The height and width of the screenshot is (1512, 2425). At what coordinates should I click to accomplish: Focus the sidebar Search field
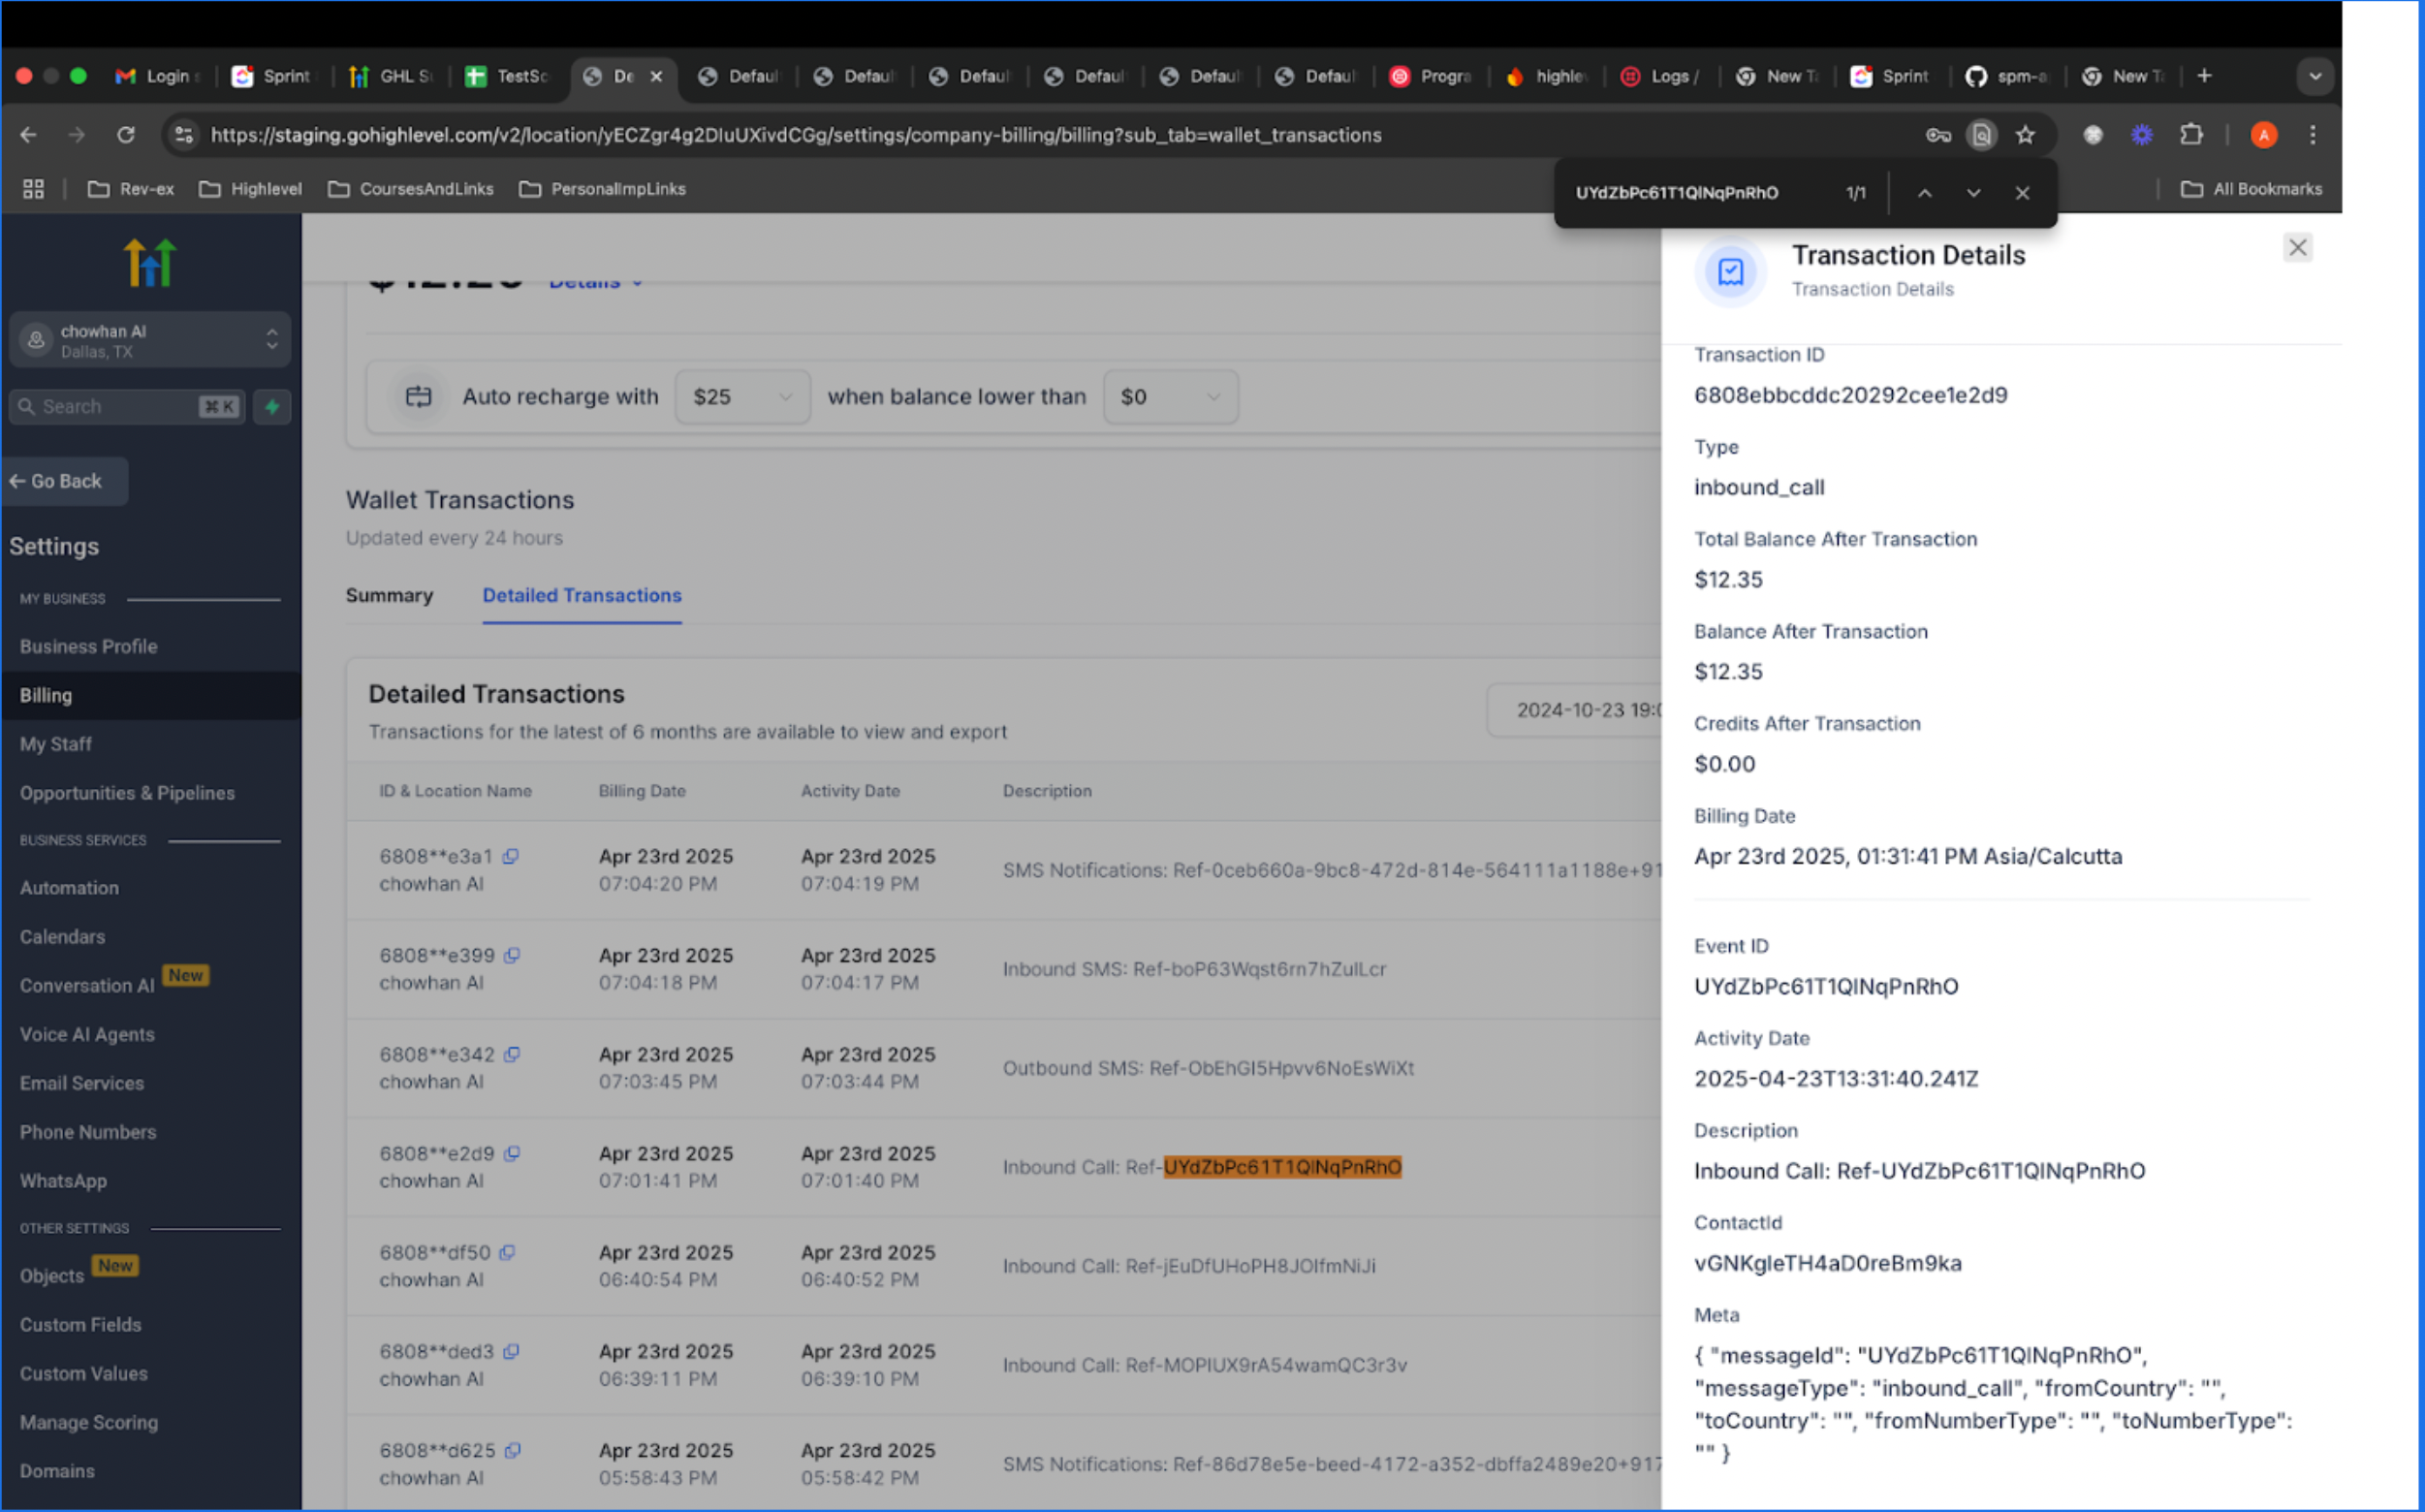(127, 406)
